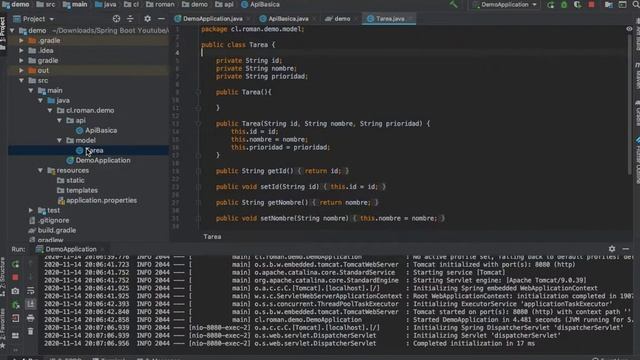Print the Run console output
This screenshot has height=360, width=640.
[x=31, y=318]
